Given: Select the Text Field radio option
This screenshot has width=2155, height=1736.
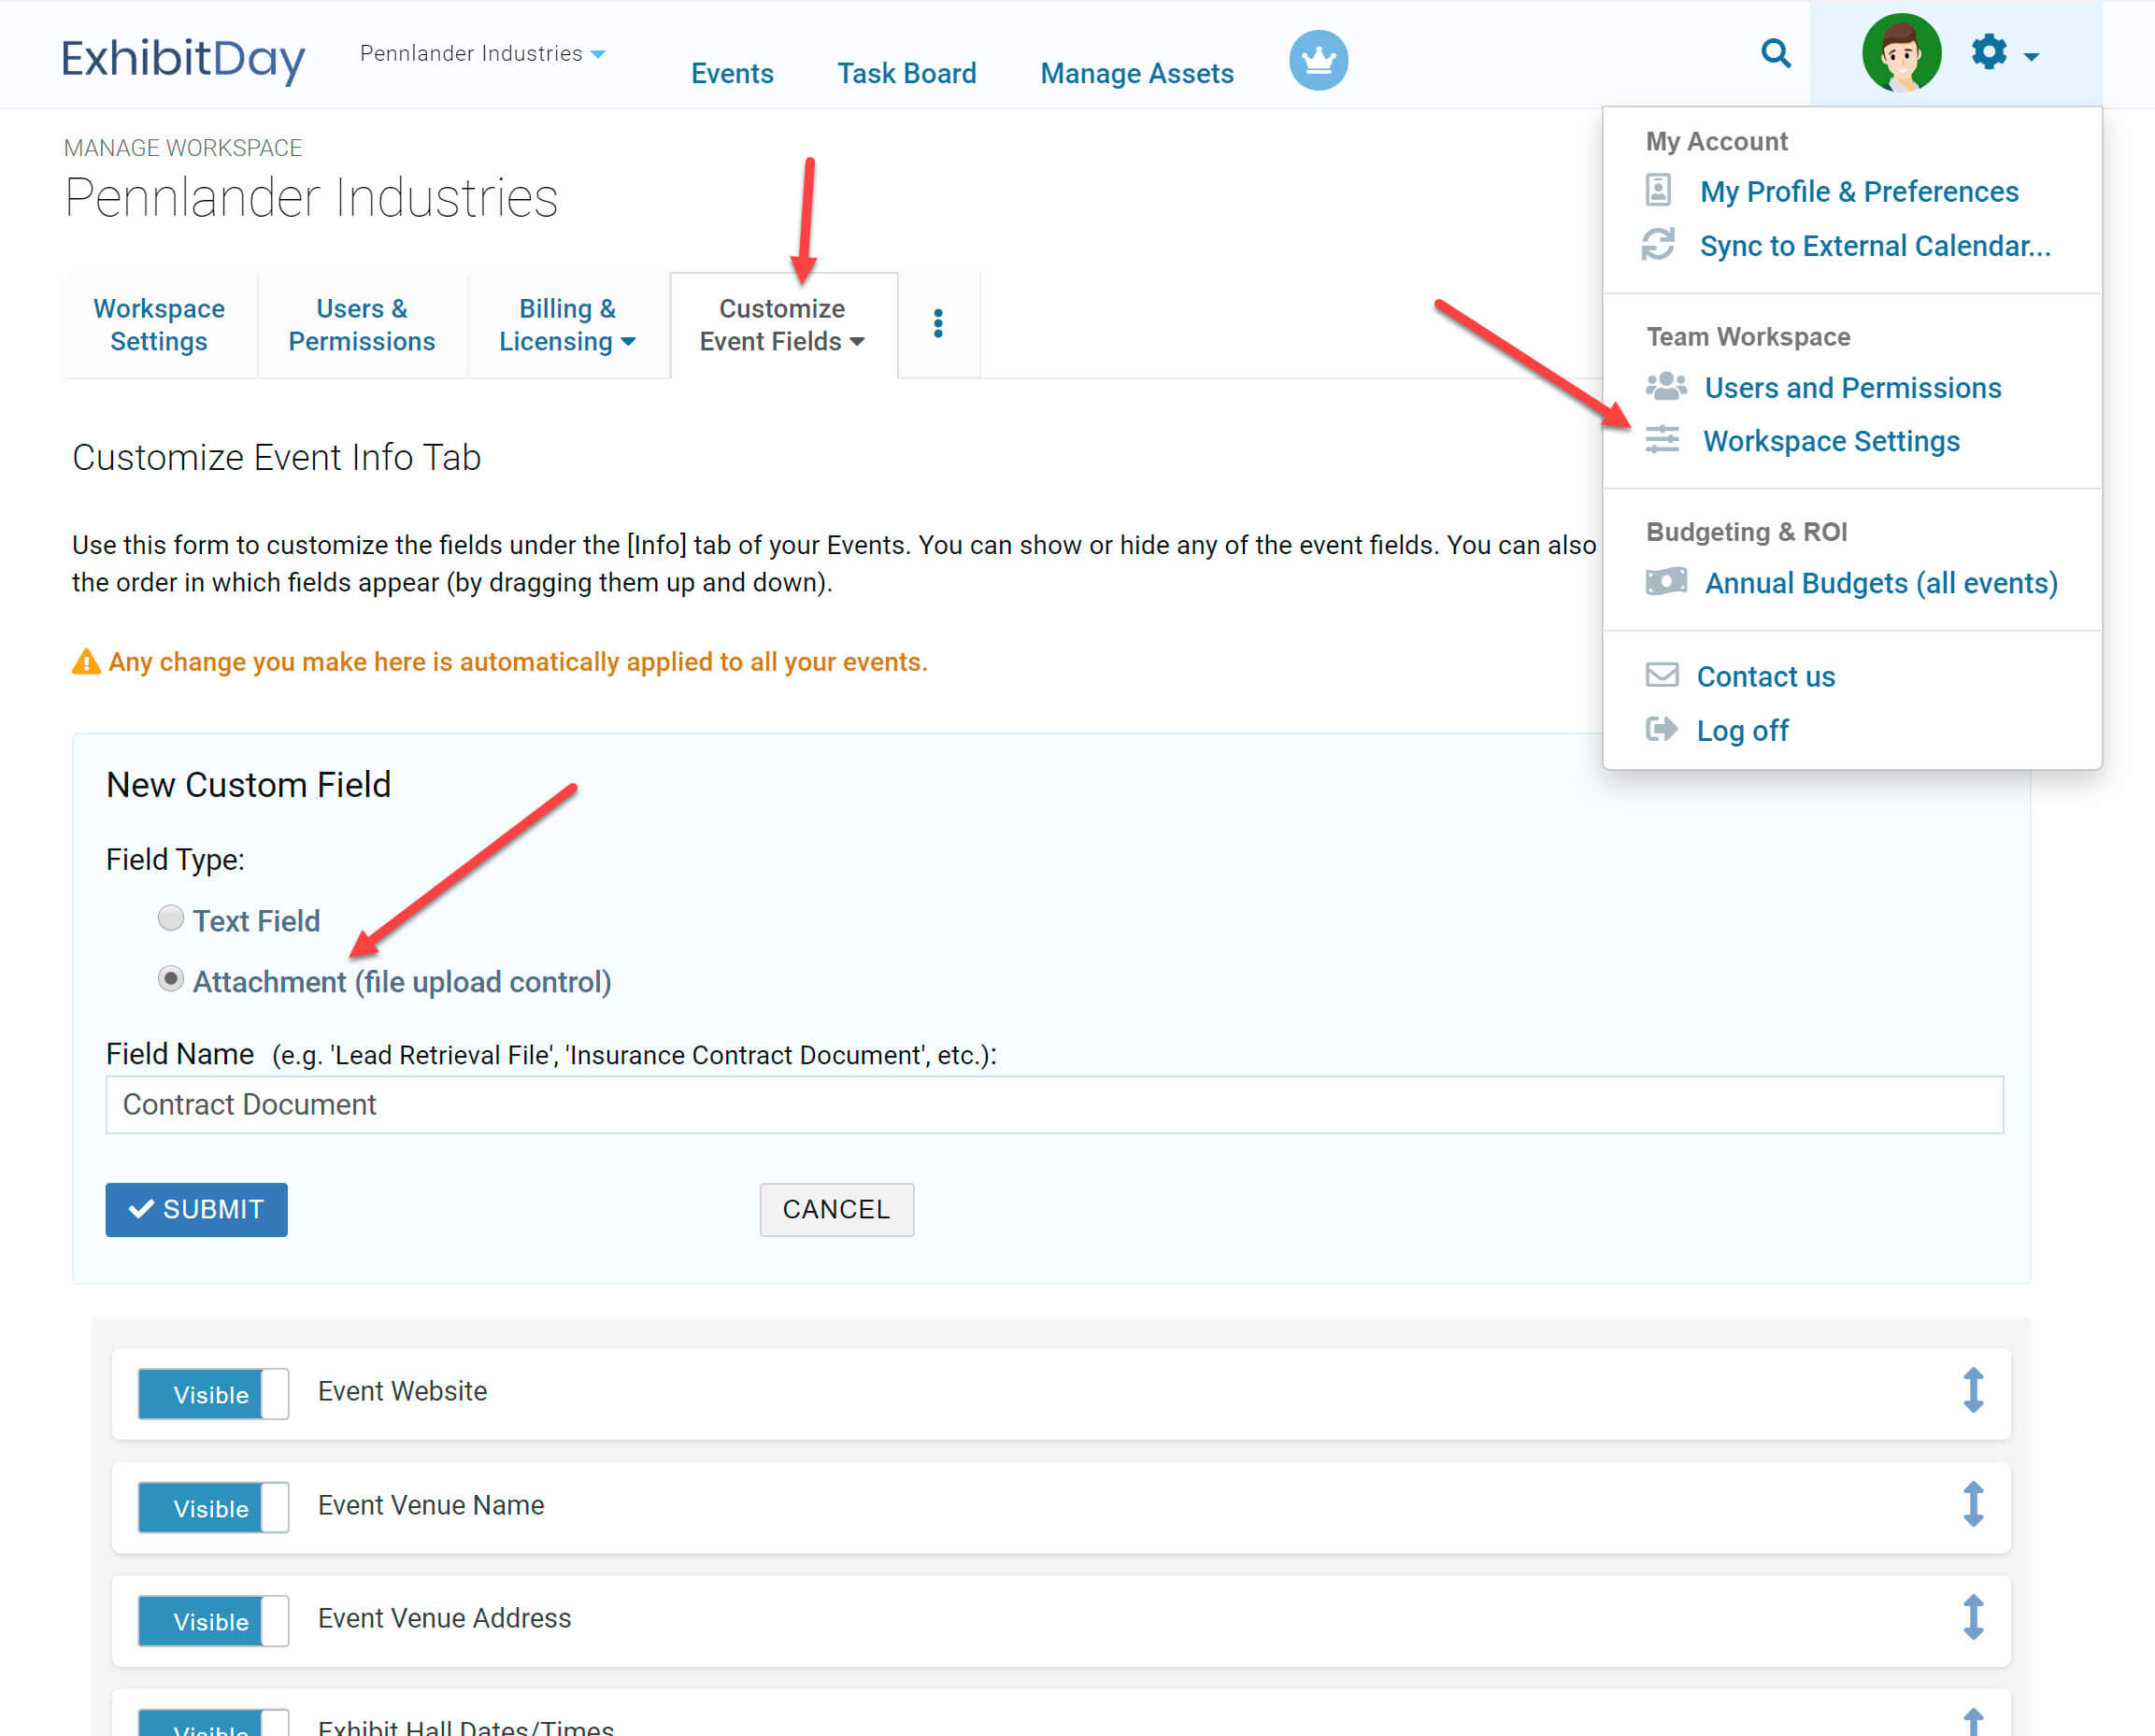Looking at the screenshot, I should pyautogui.click(x=171, y=918).
